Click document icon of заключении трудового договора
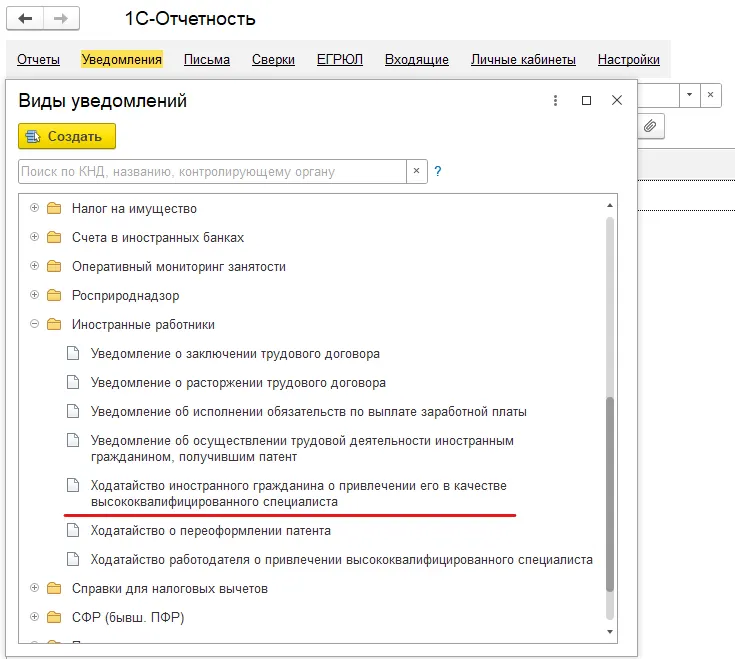This screenshot has height=659, width=735. pyautogui.click(x=73, y=353)
